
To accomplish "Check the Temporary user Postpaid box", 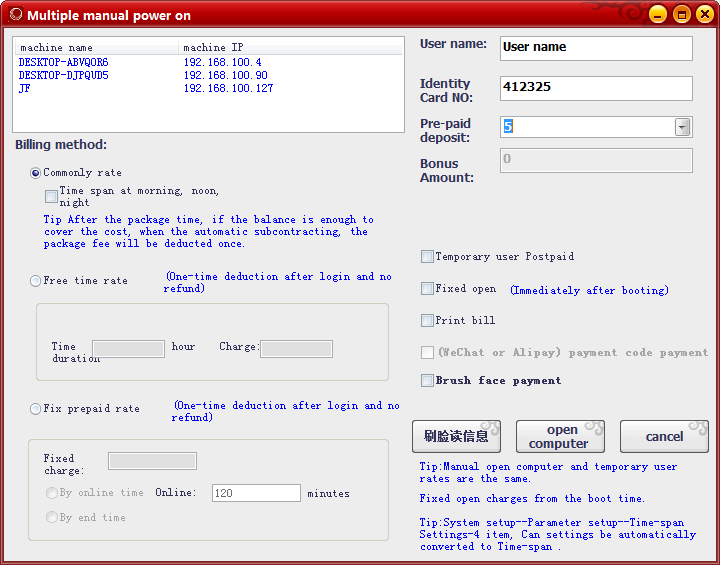I will click(x=427, y=257).
